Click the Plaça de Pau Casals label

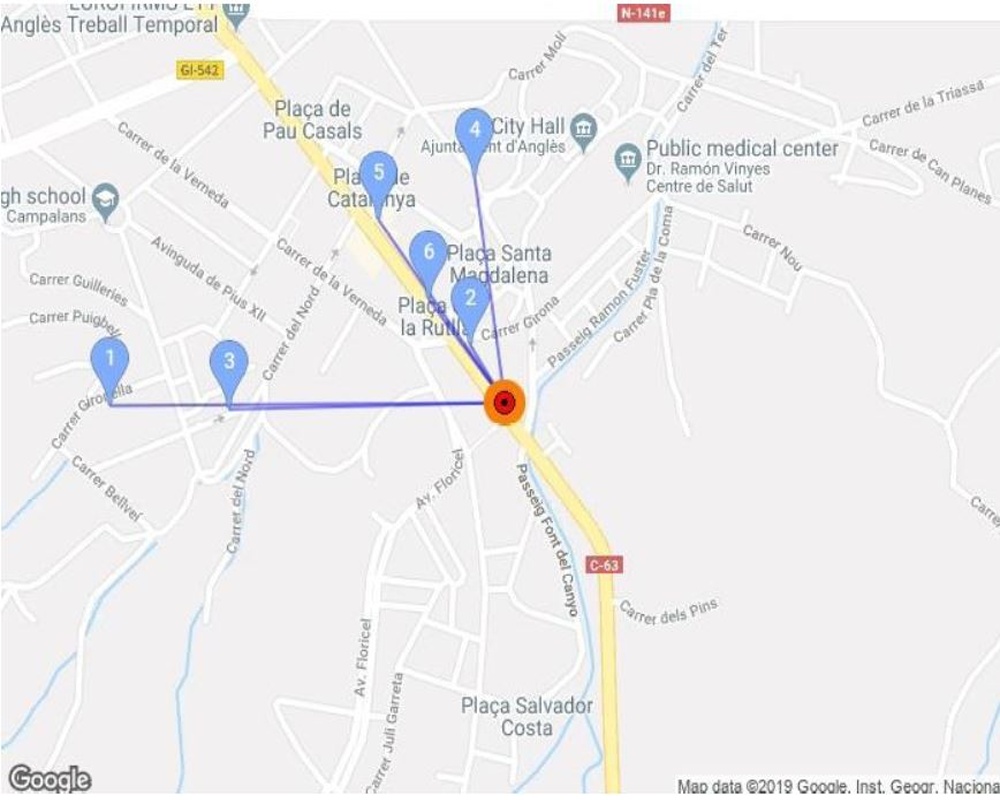(x=312, y=120)
